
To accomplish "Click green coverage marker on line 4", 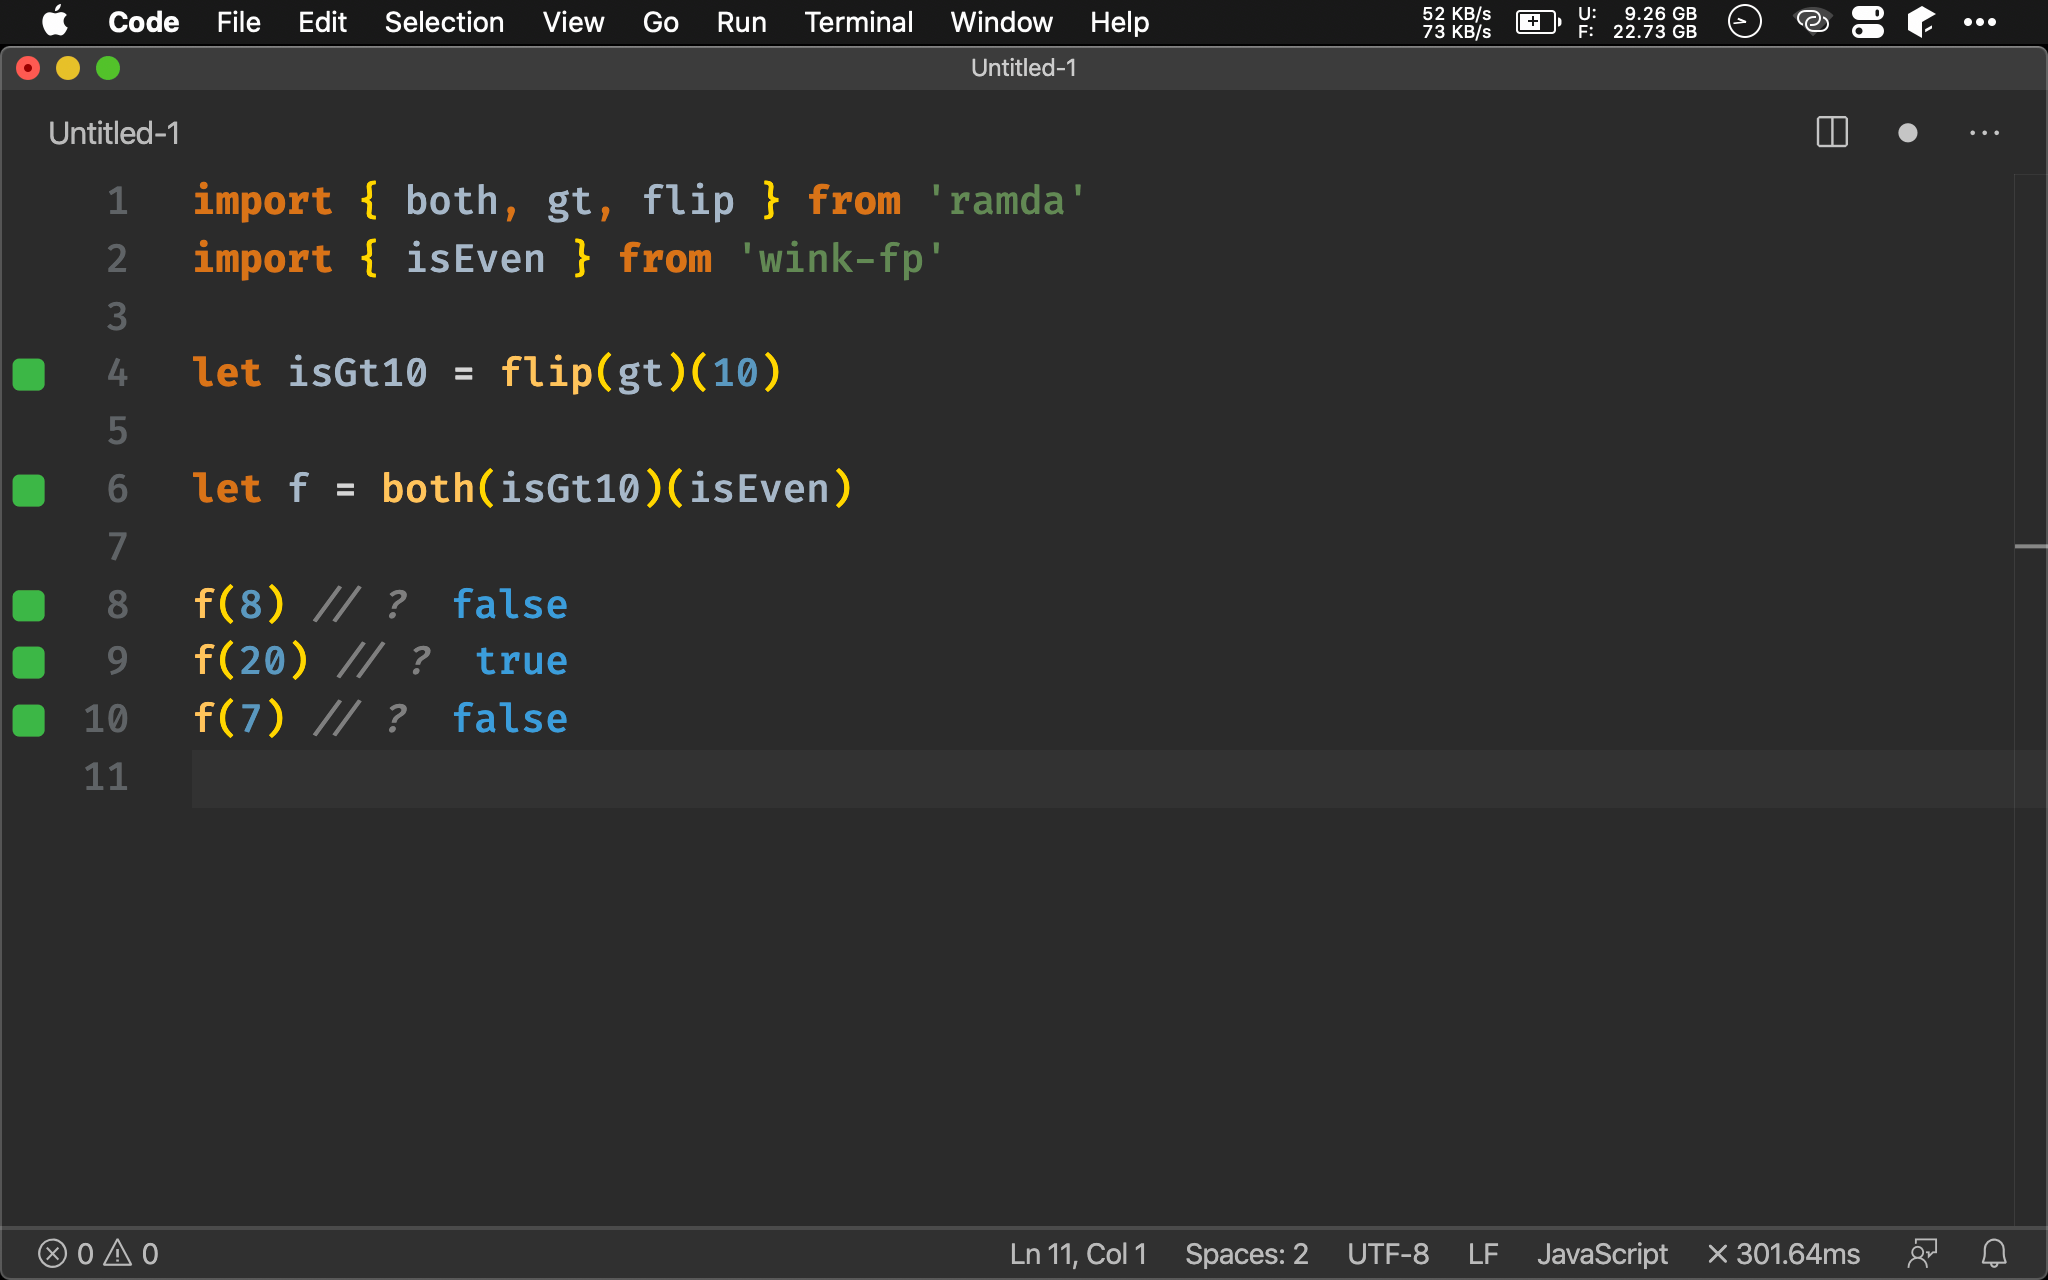I will pyautogui.click(x=29, y=374).
